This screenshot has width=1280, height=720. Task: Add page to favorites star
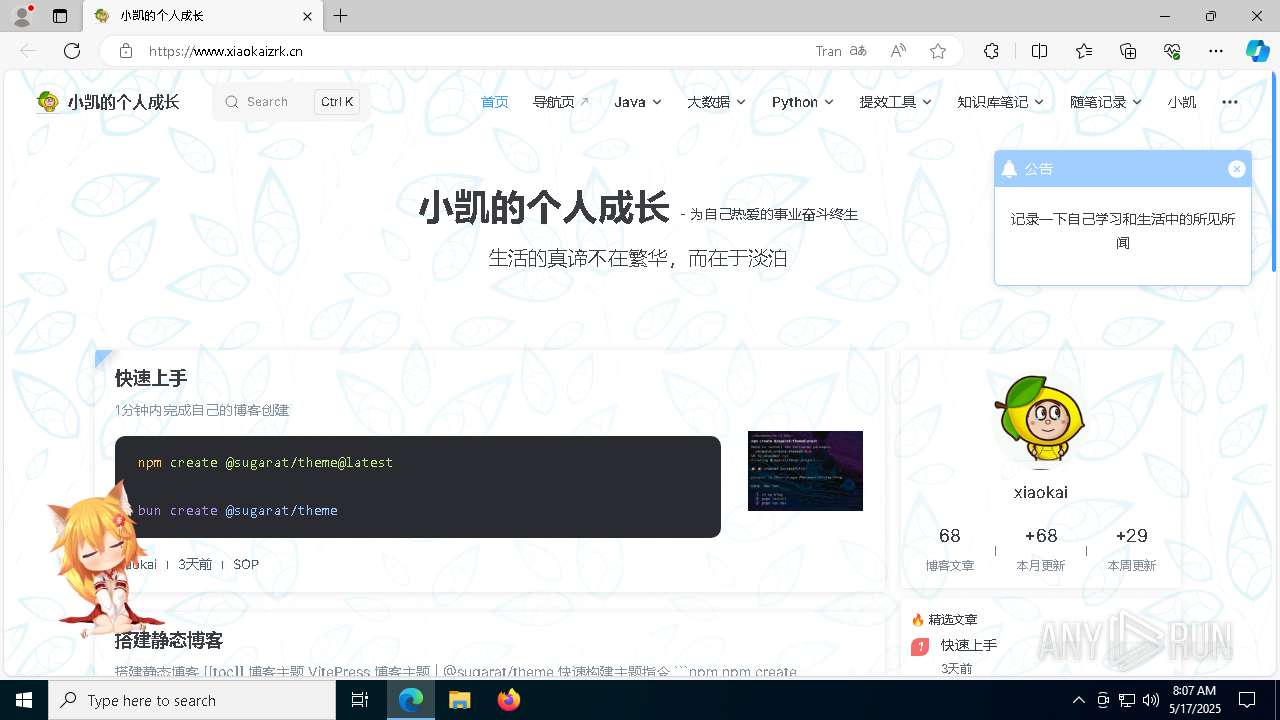[x=938, y=51]
